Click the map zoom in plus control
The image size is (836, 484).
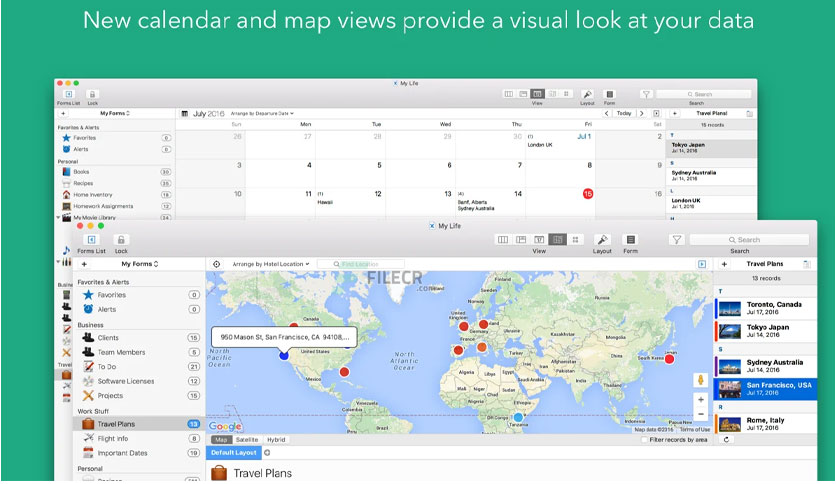tap(701, 399)
